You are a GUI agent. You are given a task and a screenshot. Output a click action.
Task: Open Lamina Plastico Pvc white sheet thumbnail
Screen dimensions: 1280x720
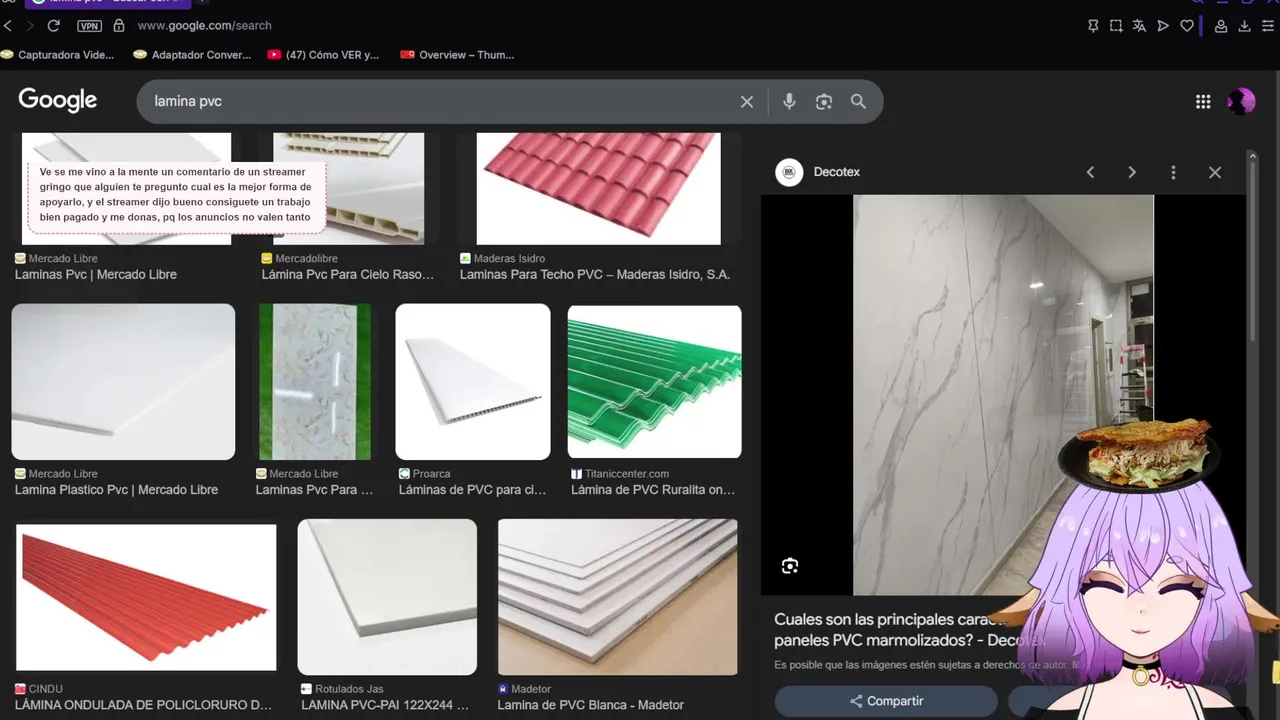[123, 382]
